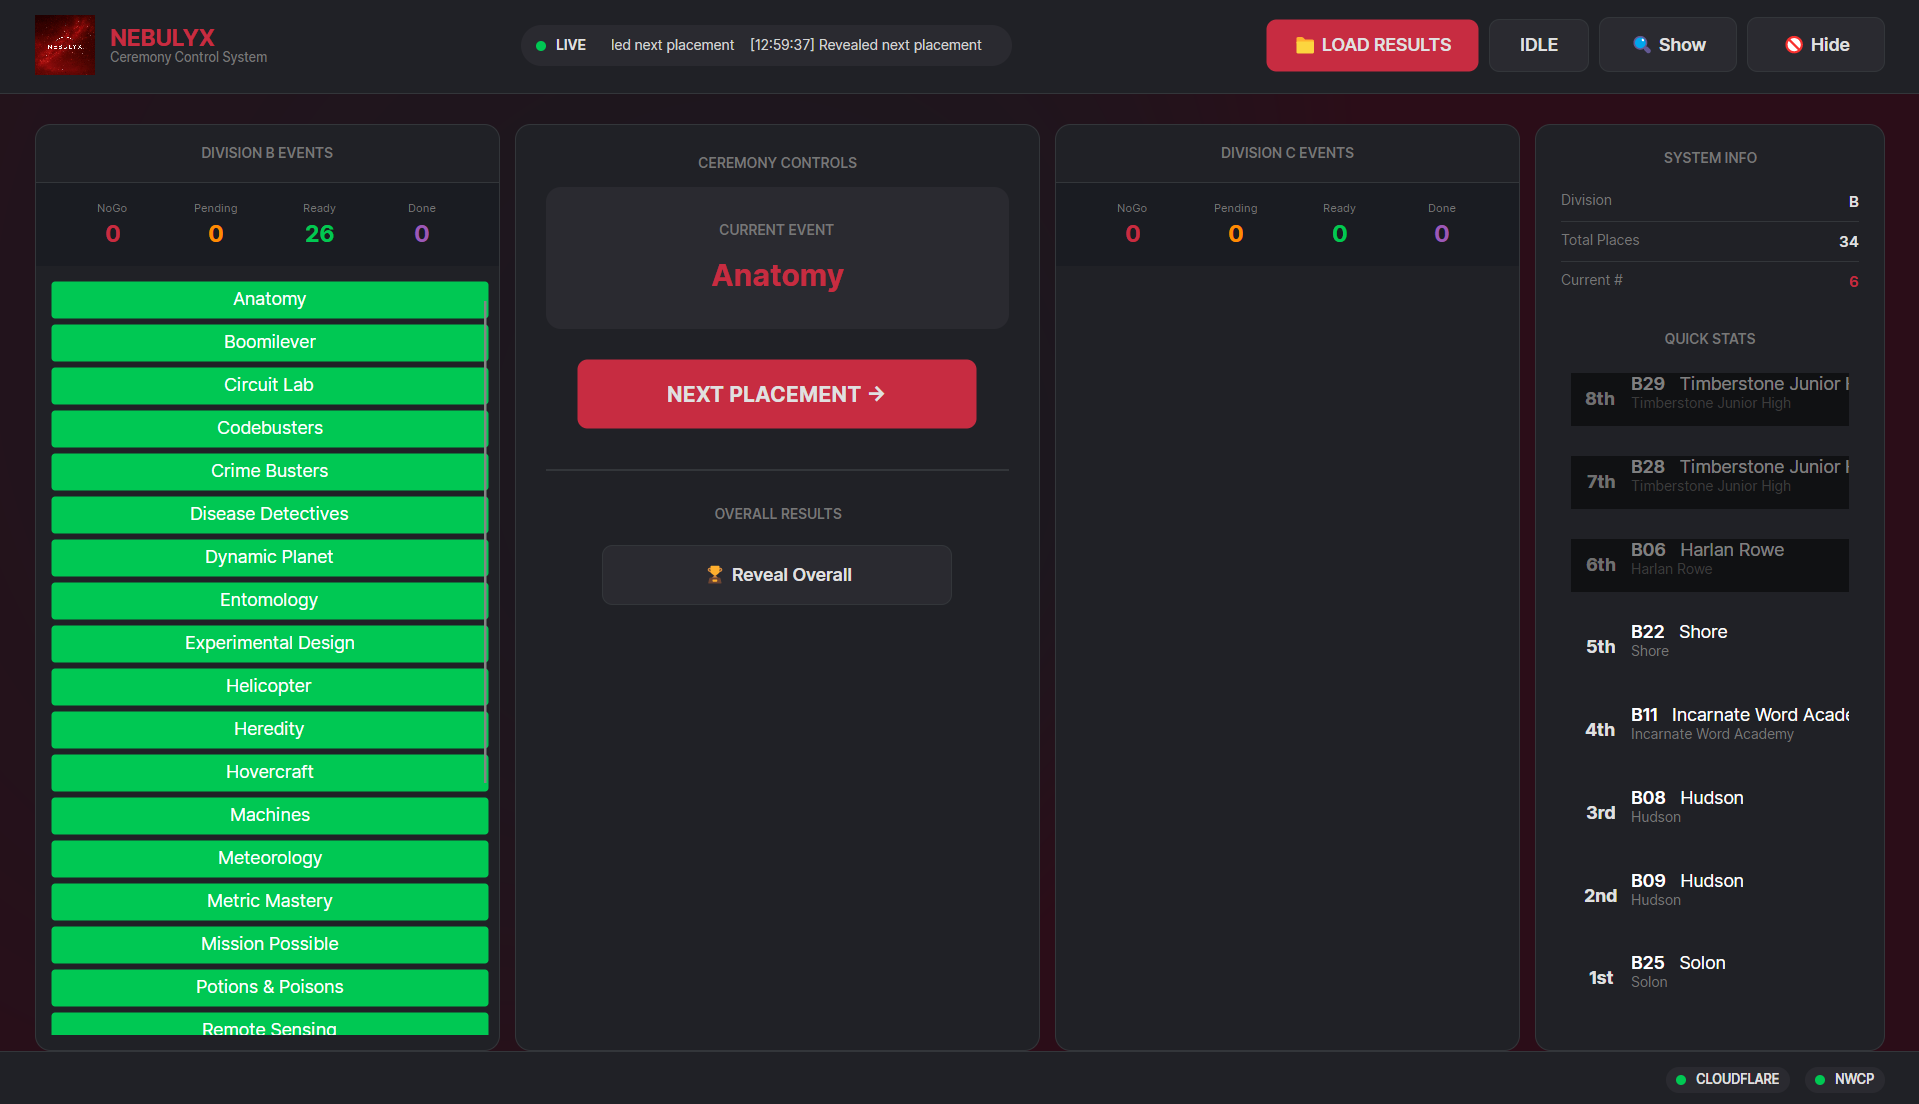Click the Division value B

1853,201
